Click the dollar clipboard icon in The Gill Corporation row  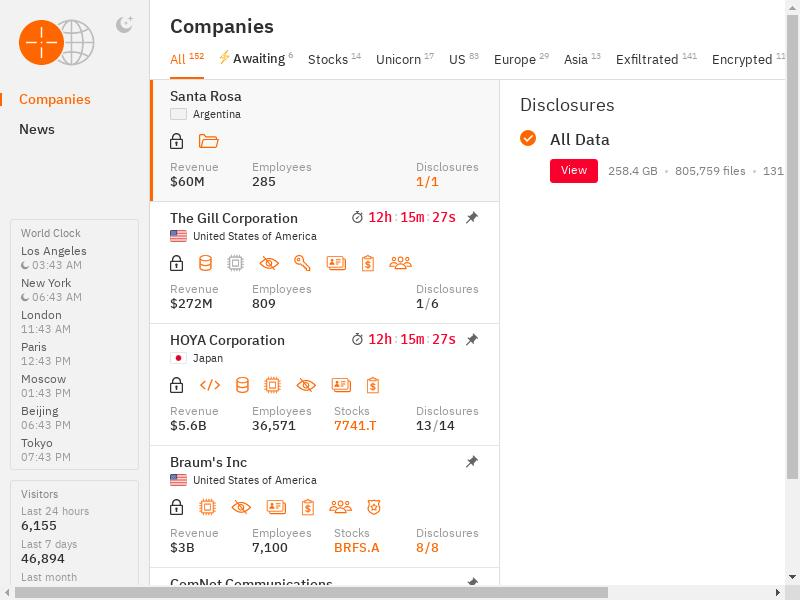click(x=368, y=263)
